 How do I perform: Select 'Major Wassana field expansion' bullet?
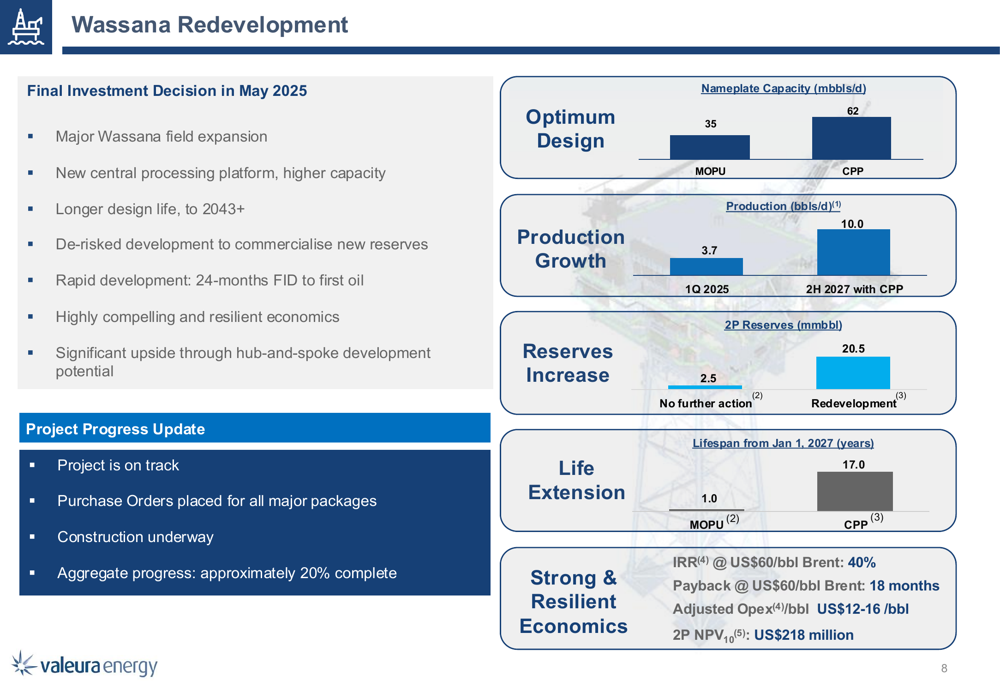(x=161, y=136)
